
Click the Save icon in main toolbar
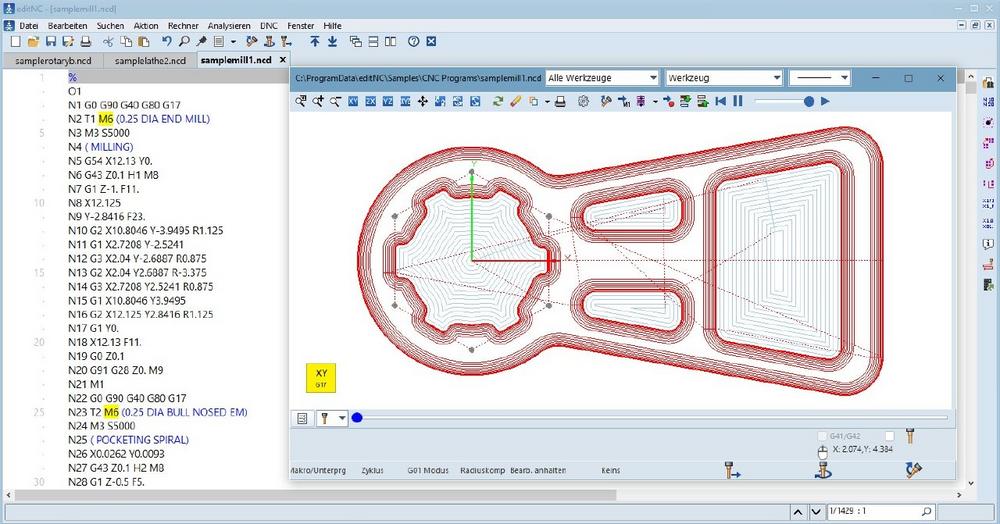tap(51, 42)
